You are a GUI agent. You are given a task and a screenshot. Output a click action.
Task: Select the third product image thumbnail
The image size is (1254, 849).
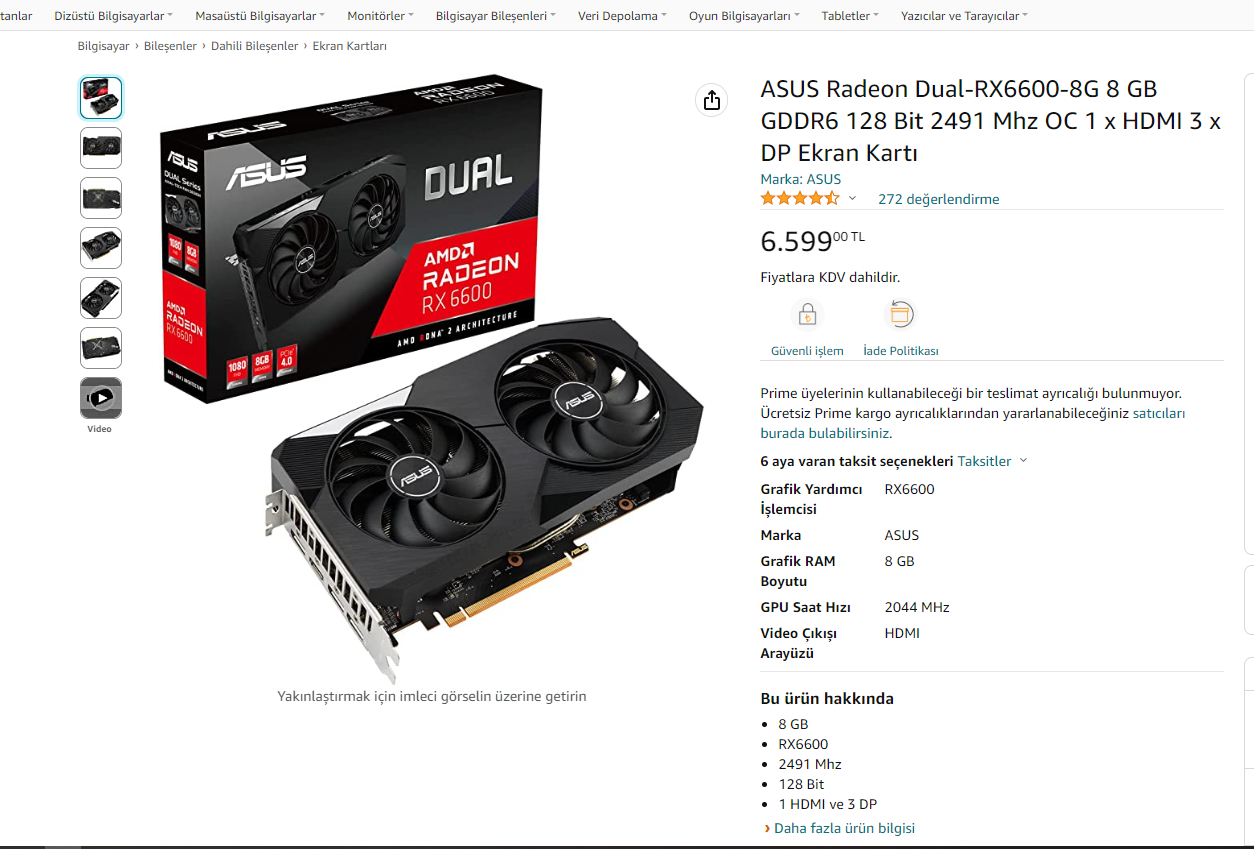[x=101, y=198]
